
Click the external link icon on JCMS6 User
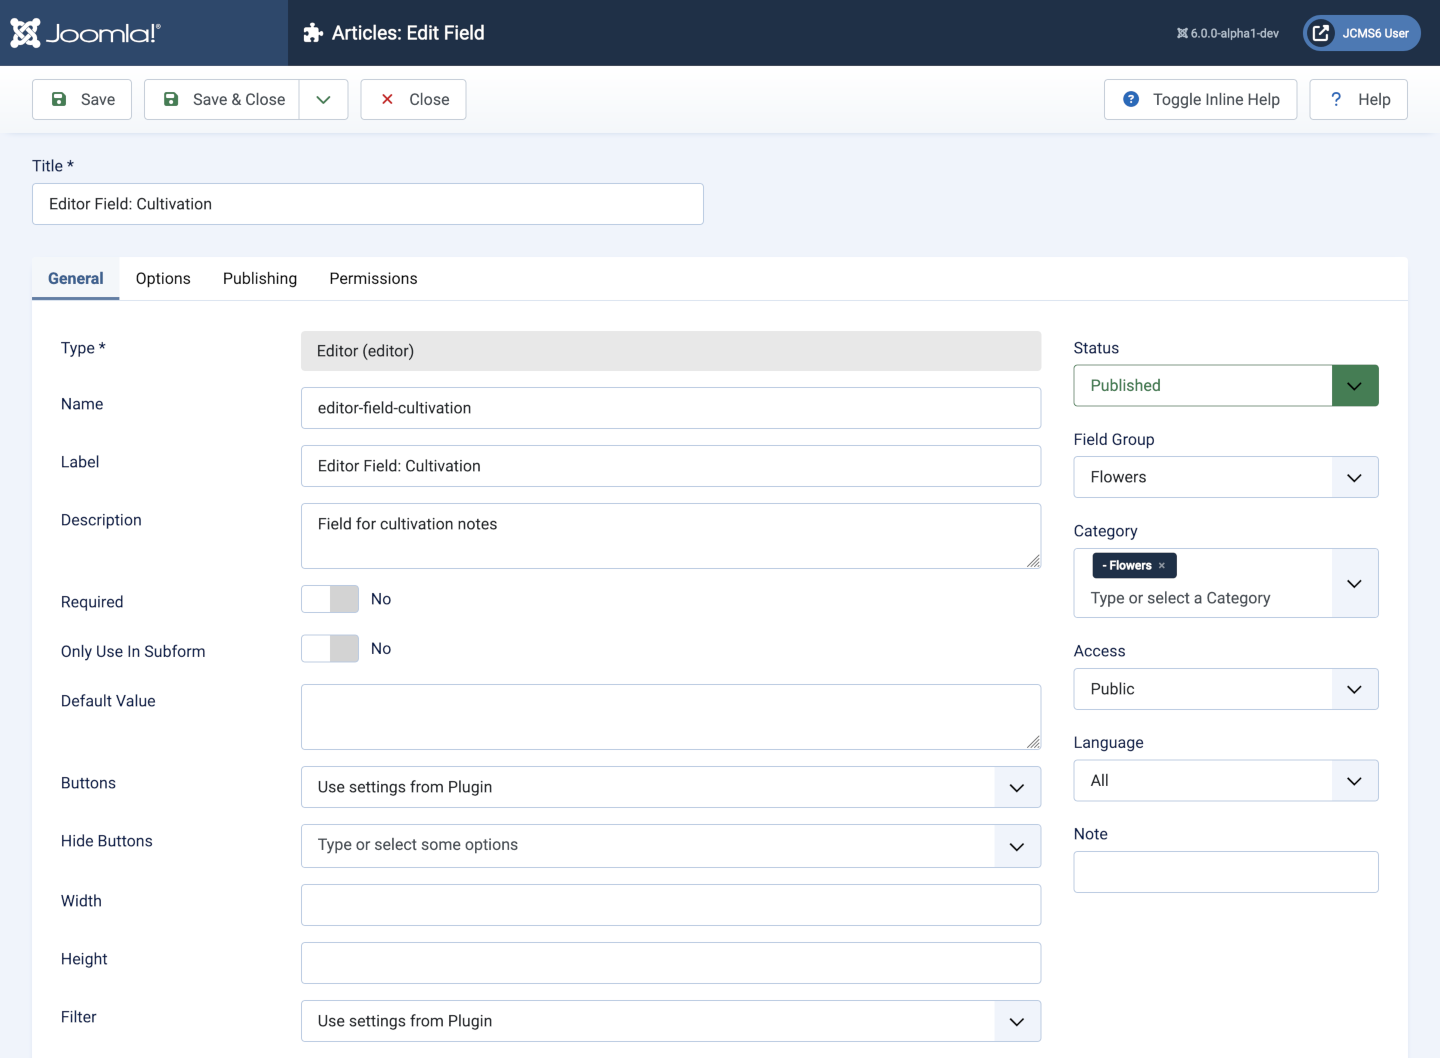tap(1320, 32)
